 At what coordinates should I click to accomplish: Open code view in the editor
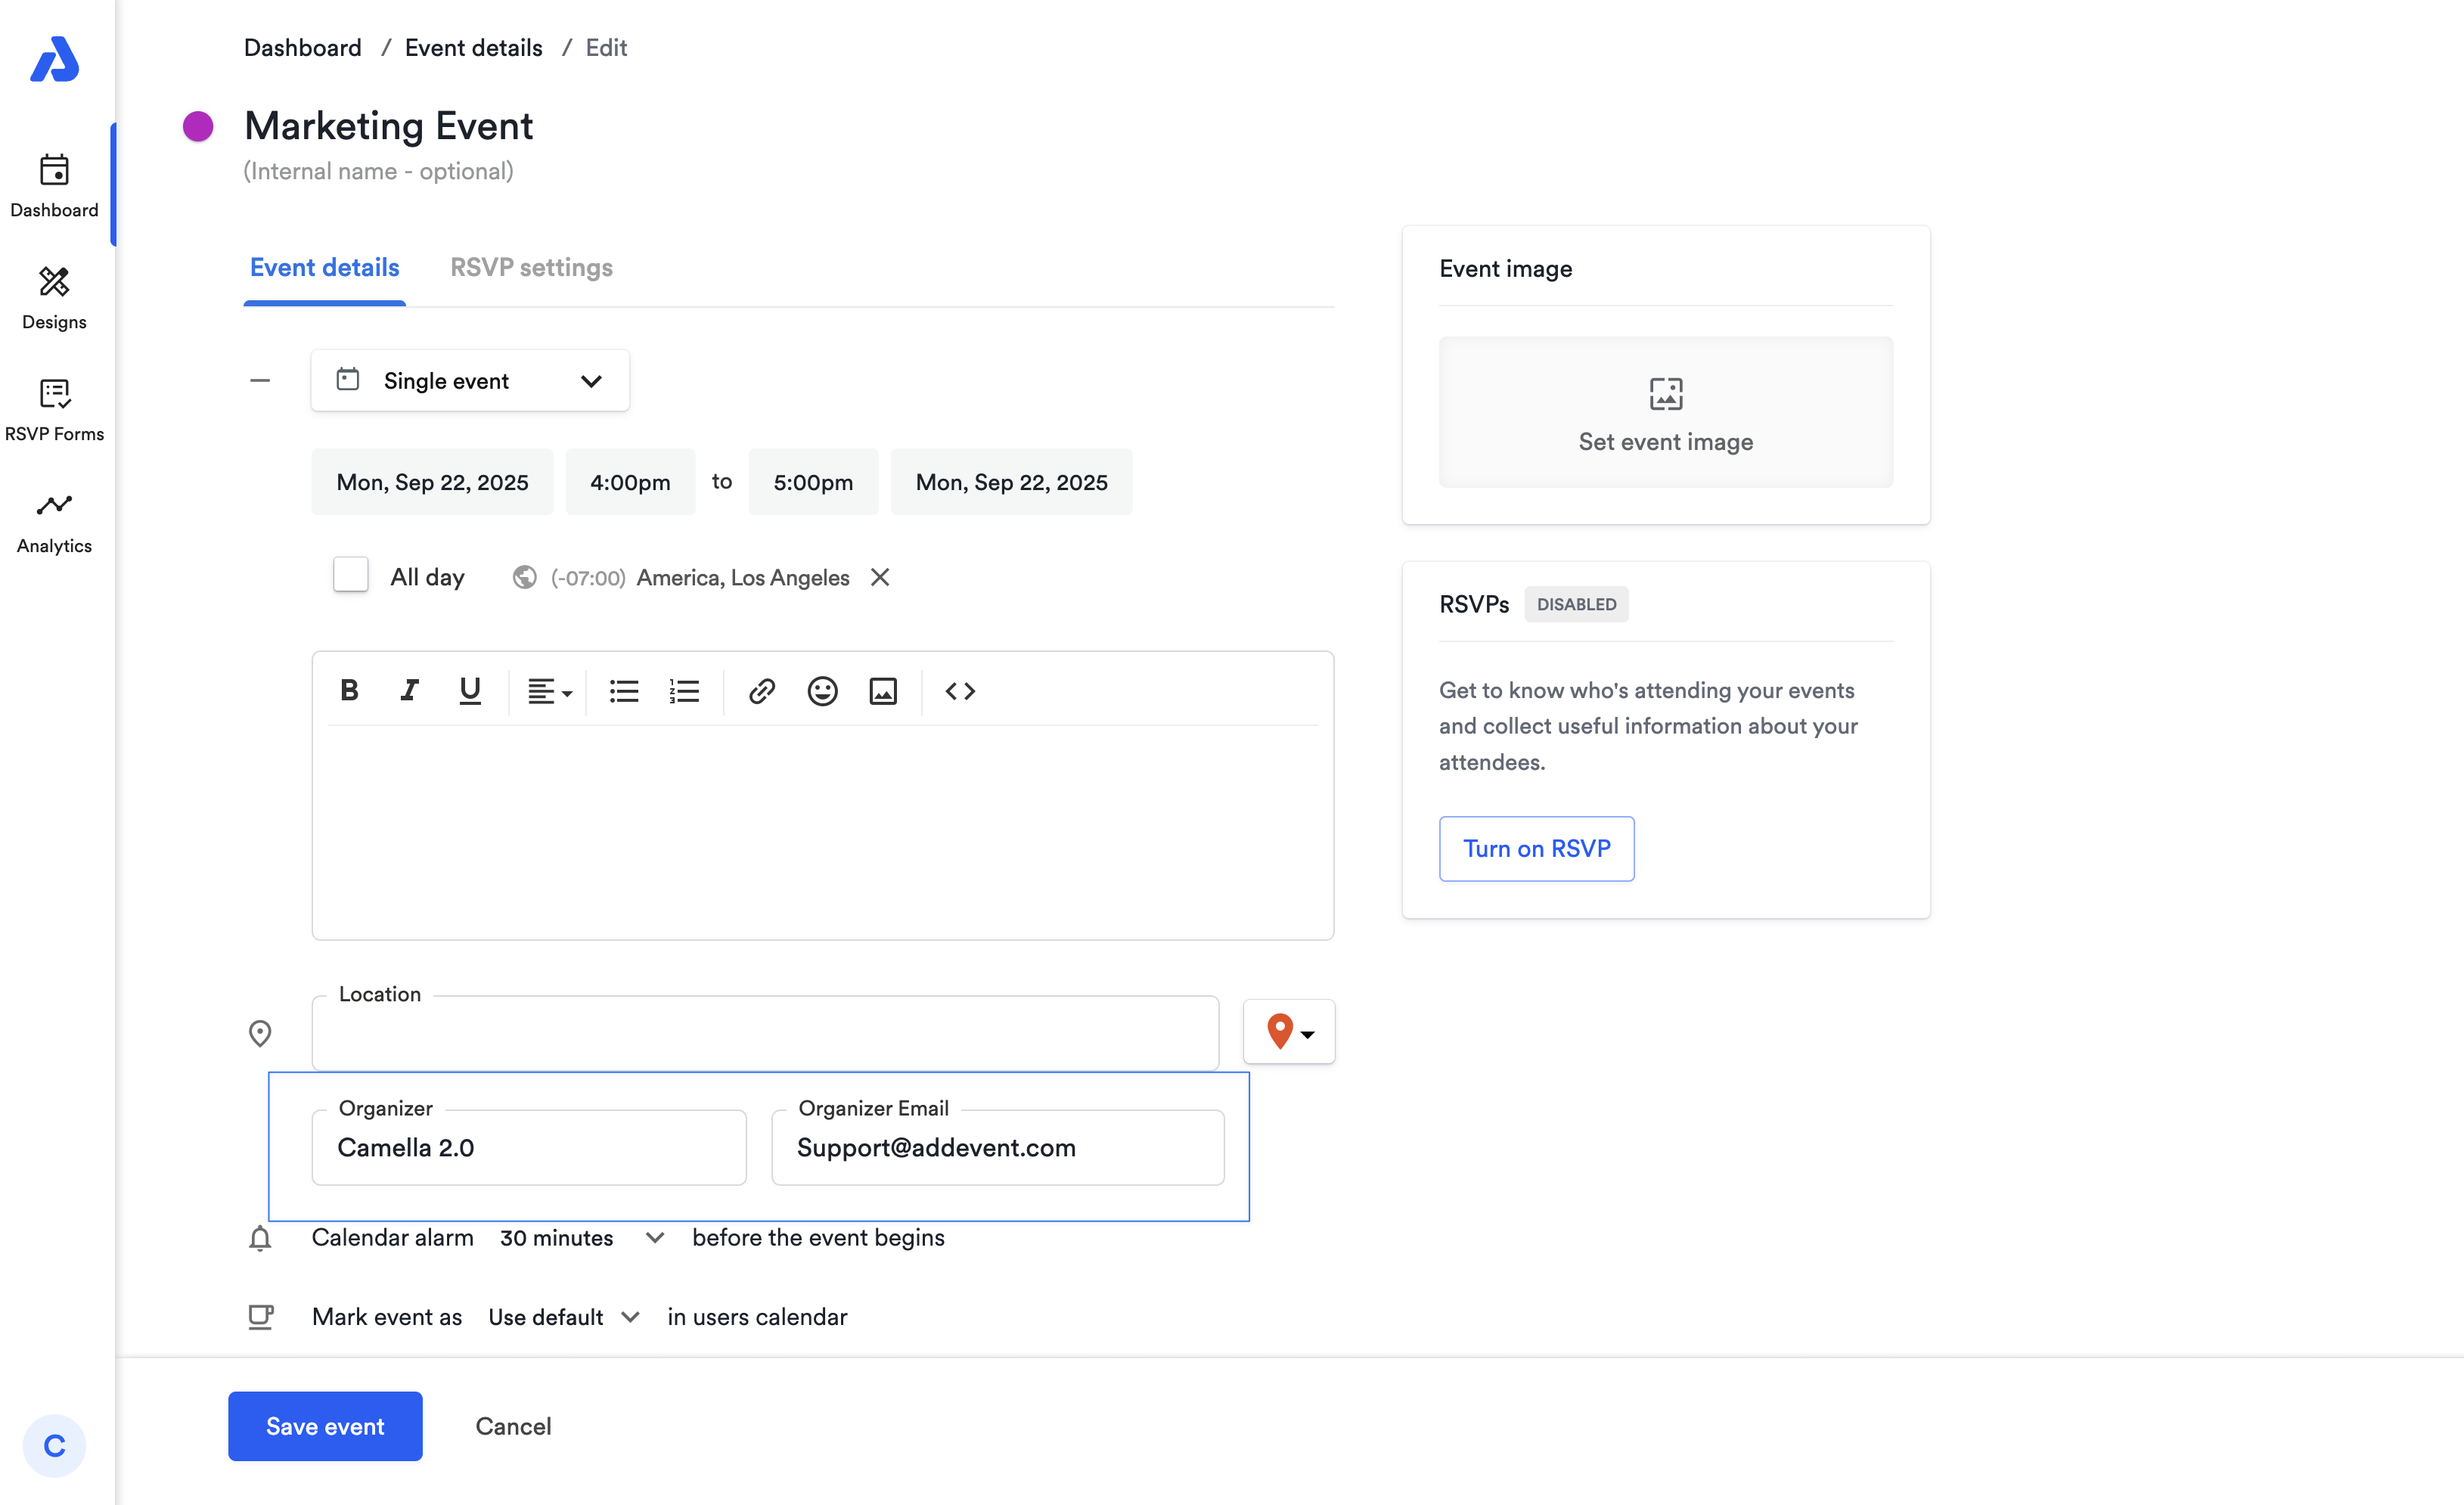click(x=960, y=691)
